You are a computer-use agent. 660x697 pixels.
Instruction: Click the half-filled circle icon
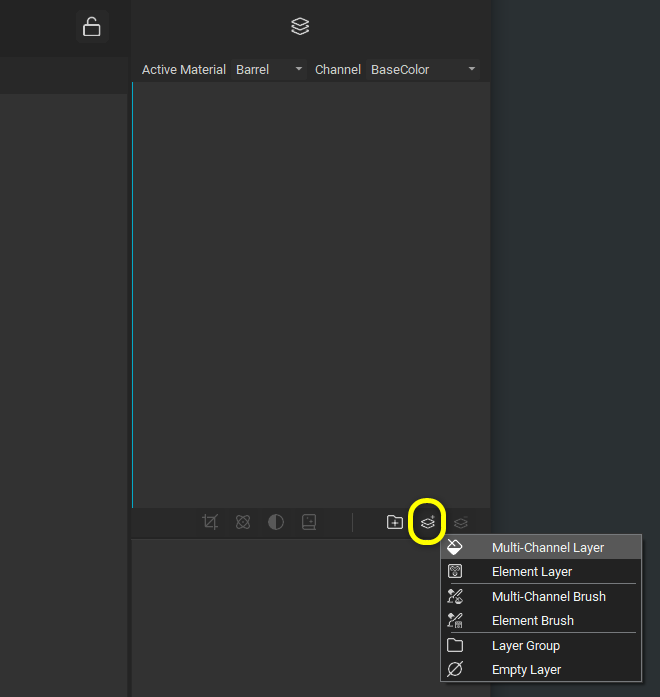pos(276,522)
